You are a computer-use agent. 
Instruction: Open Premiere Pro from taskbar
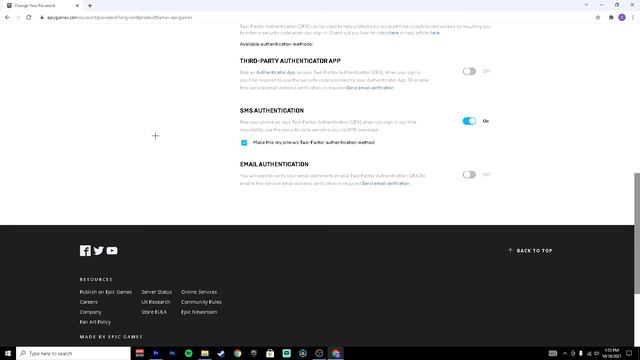click(156, 353)
